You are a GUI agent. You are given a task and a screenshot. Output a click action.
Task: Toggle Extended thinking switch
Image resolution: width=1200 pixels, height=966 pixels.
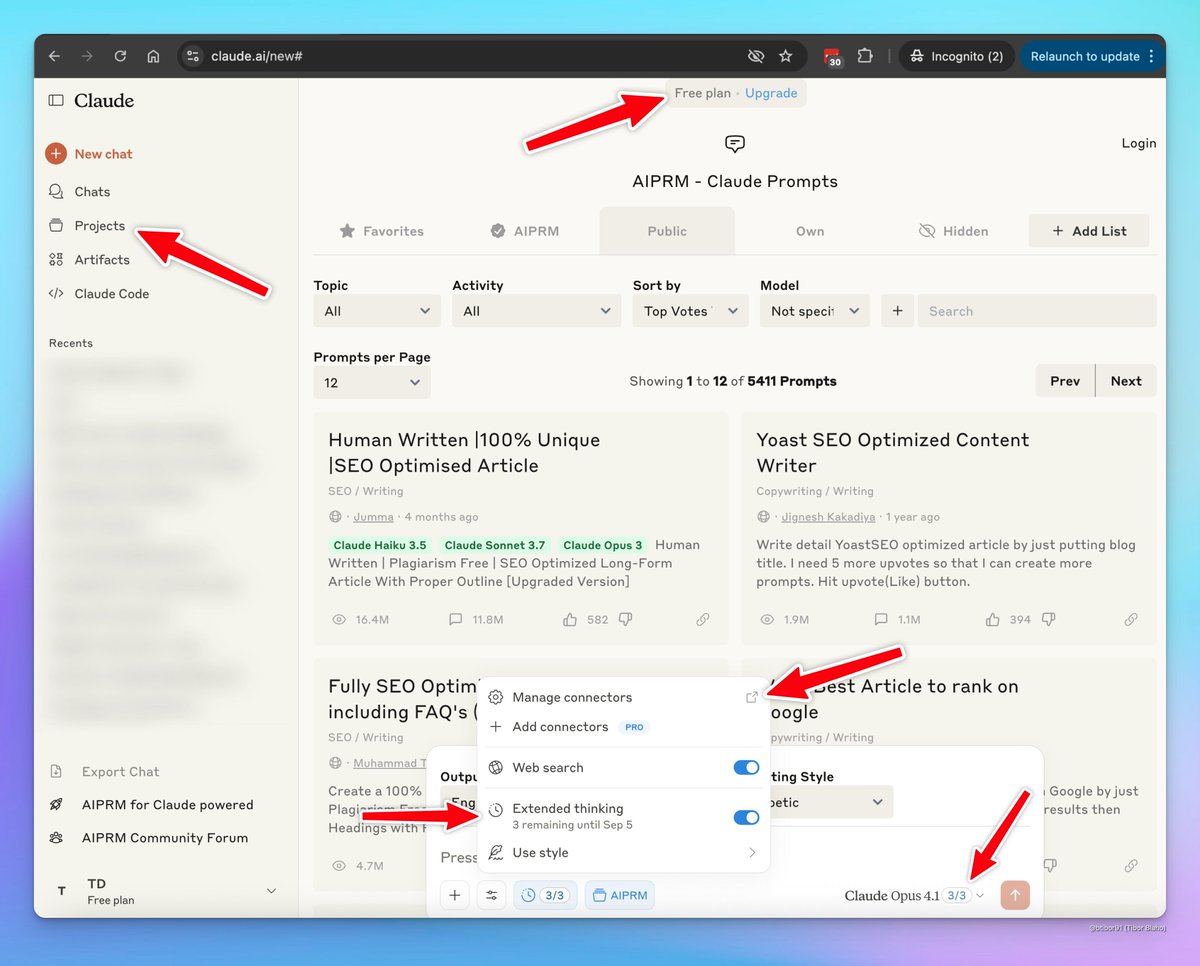click(x=746, y=817)
